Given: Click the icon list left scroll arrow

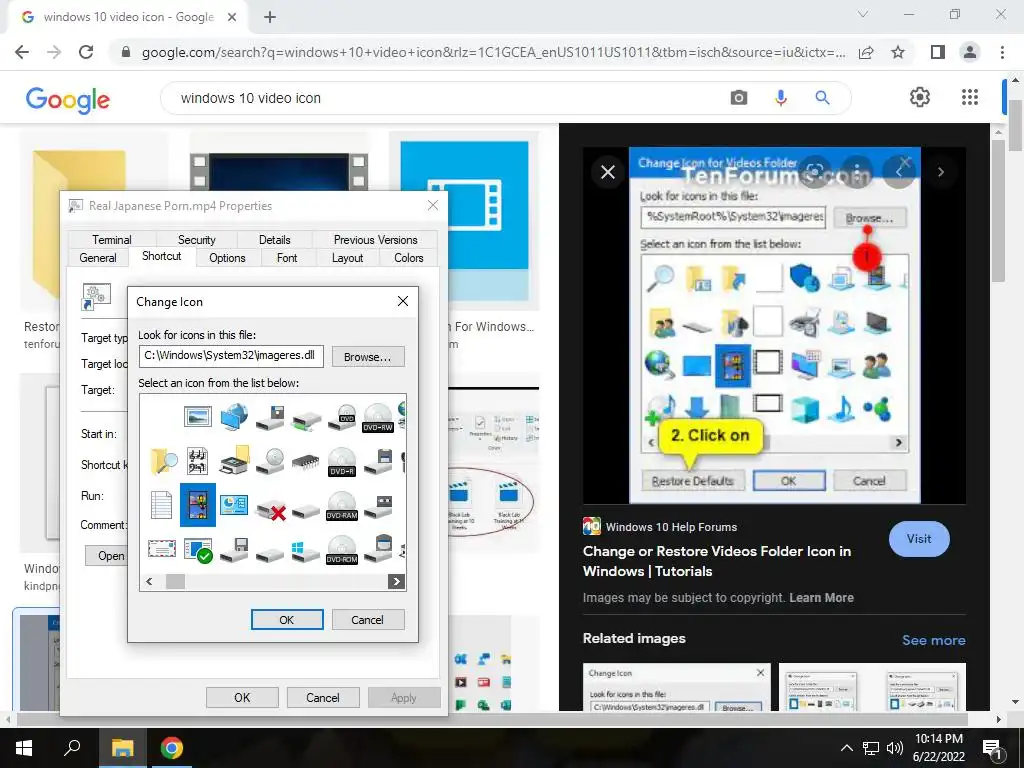Looking at the screenshot, I should [150, 581].
